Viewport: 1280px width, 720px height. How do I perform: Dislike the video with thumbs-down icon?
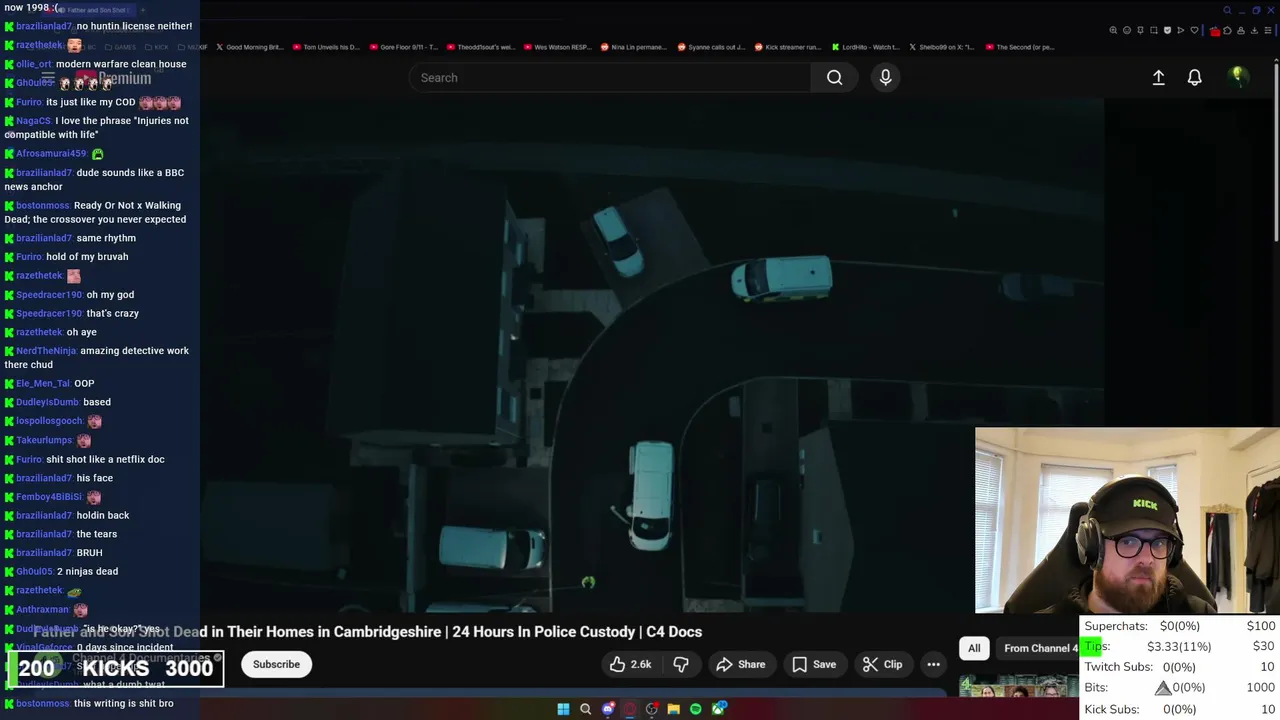point(681,664)
